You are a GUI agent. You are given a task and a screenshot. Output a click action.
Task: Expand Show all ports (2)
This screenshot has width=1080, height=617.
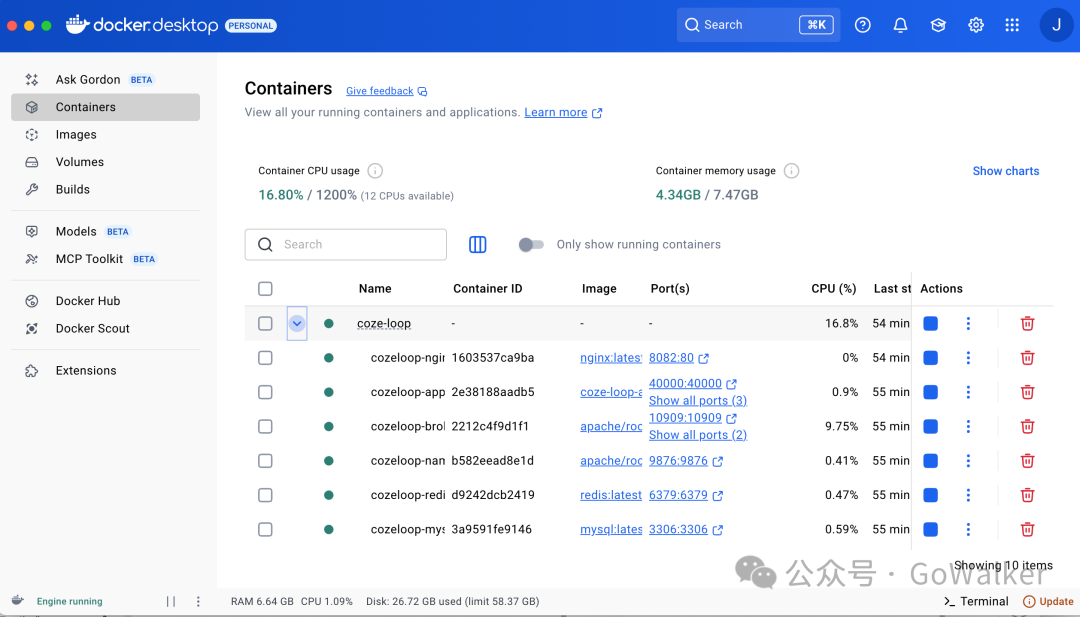click(x=698, y=435)
